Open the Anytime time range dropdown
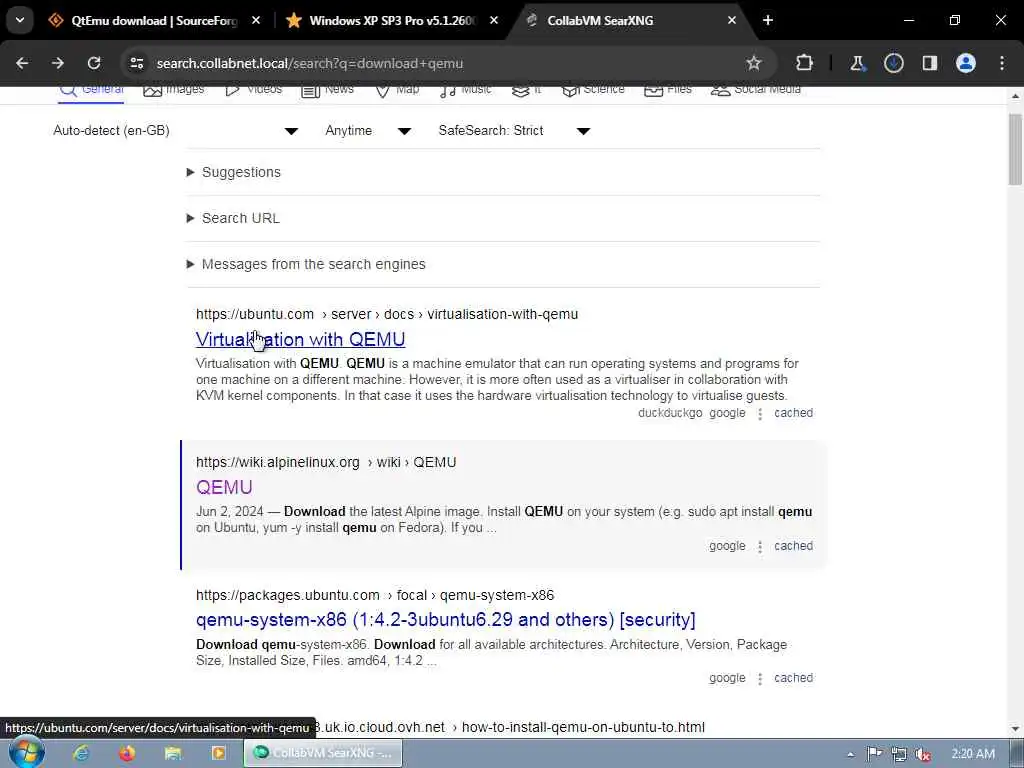Screen dimensions: 1024x768 [x=368, y=131]
